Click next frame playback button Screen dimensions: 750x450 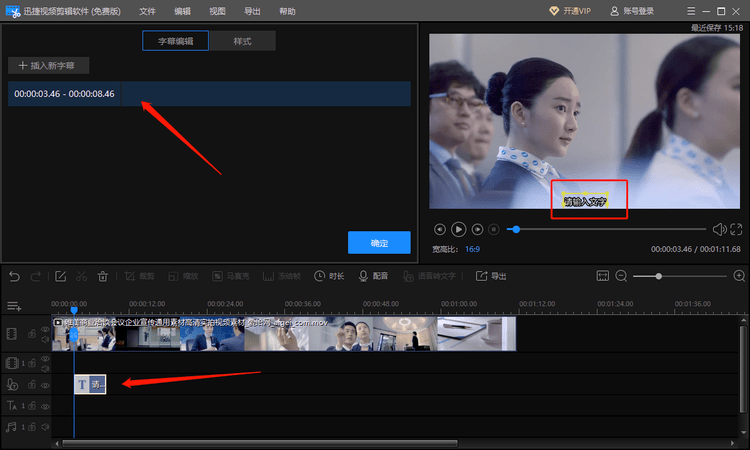pyautogui.click(x=477, y=230)
